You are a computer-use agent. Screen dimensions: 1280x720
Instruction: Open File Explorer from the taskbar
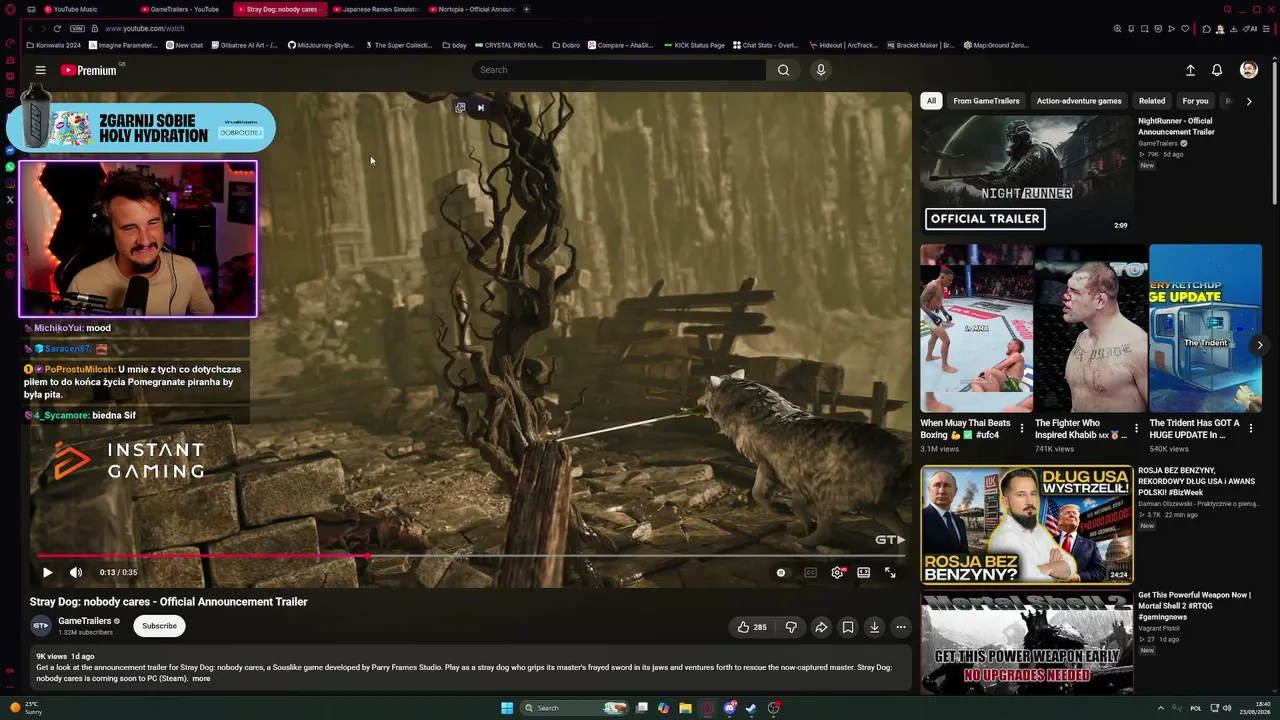click(x=685, y=708)
